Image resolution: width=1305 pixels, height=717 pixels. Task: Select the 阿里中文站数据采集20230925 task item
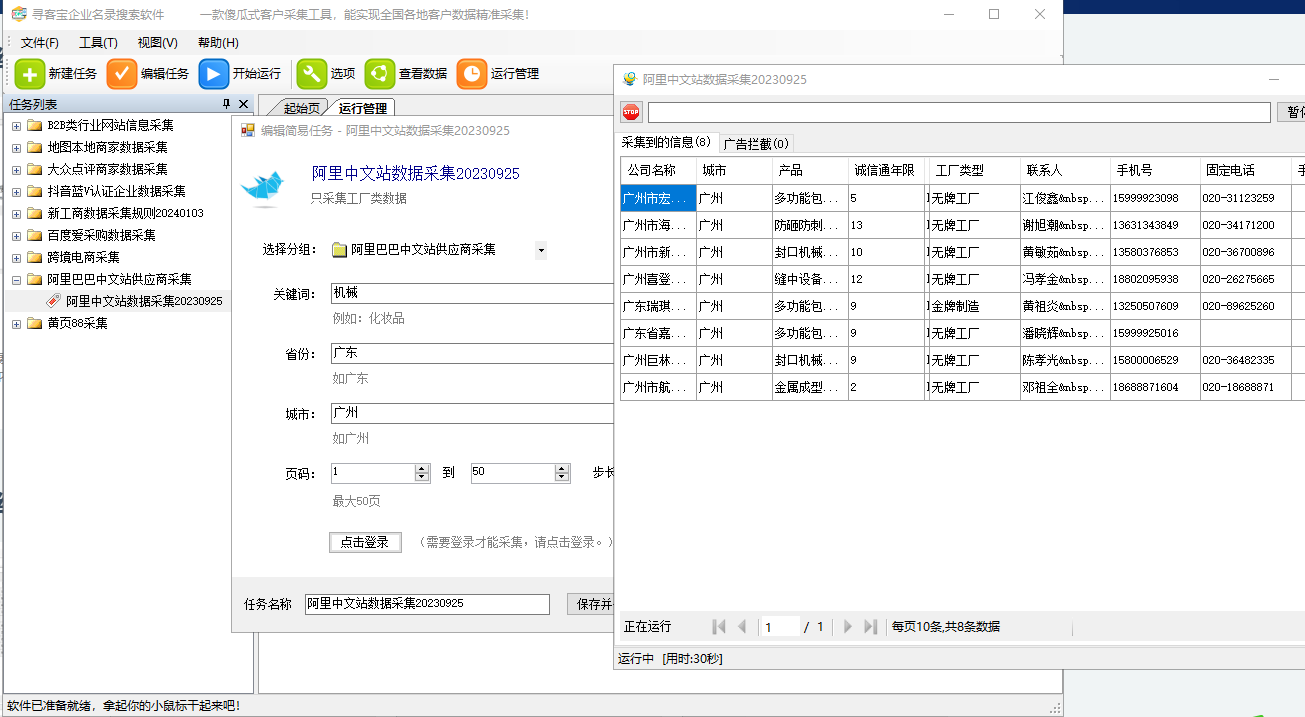143,301
